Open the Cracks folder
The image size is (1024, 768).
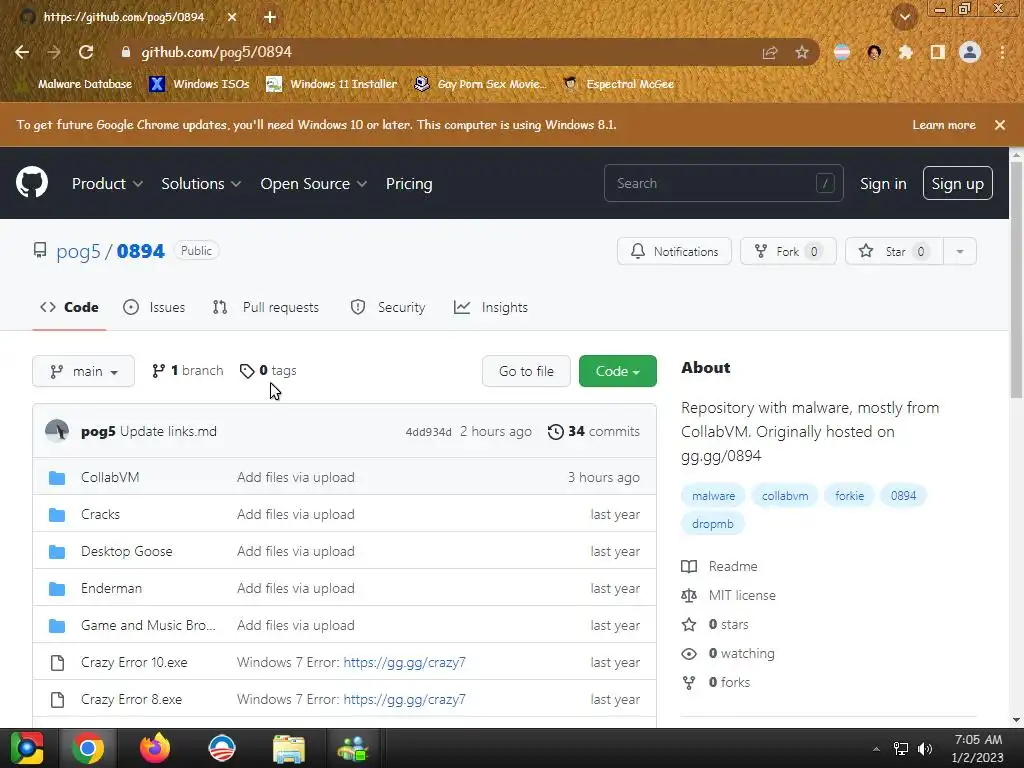pos(101,514)
